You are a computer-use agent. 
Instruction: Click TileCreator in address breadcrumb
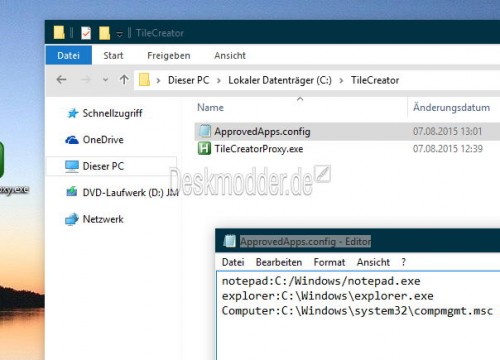click(375, 80)
